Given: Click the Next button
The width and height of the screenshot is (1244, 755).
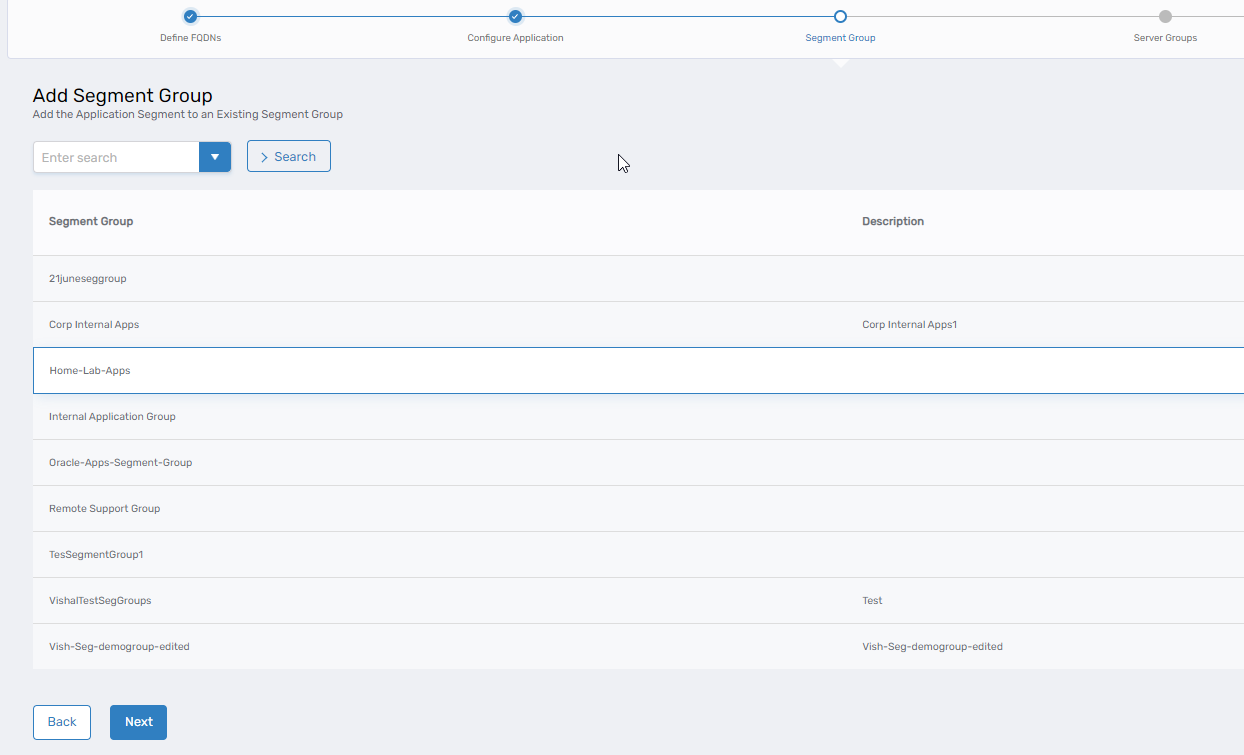Looking at the screenshot, I should click(x=138, y=722).
